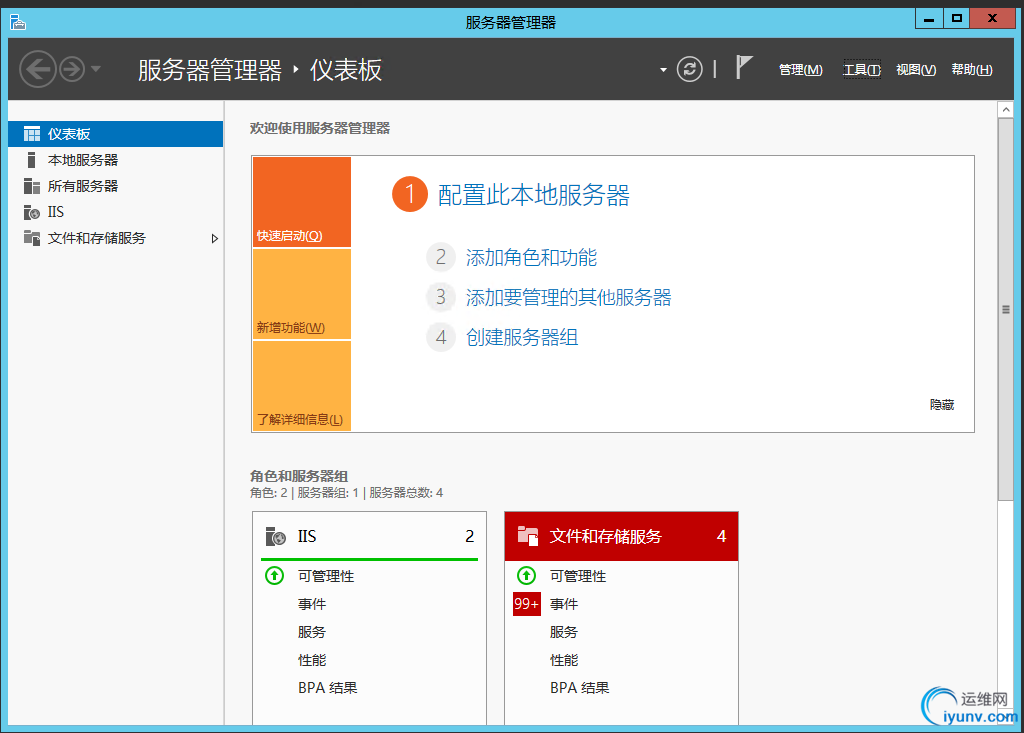This screenshot has width=1024, height=733.
Task: Click 仪表板 in the header breadcrumb
Action: [345, 70]
